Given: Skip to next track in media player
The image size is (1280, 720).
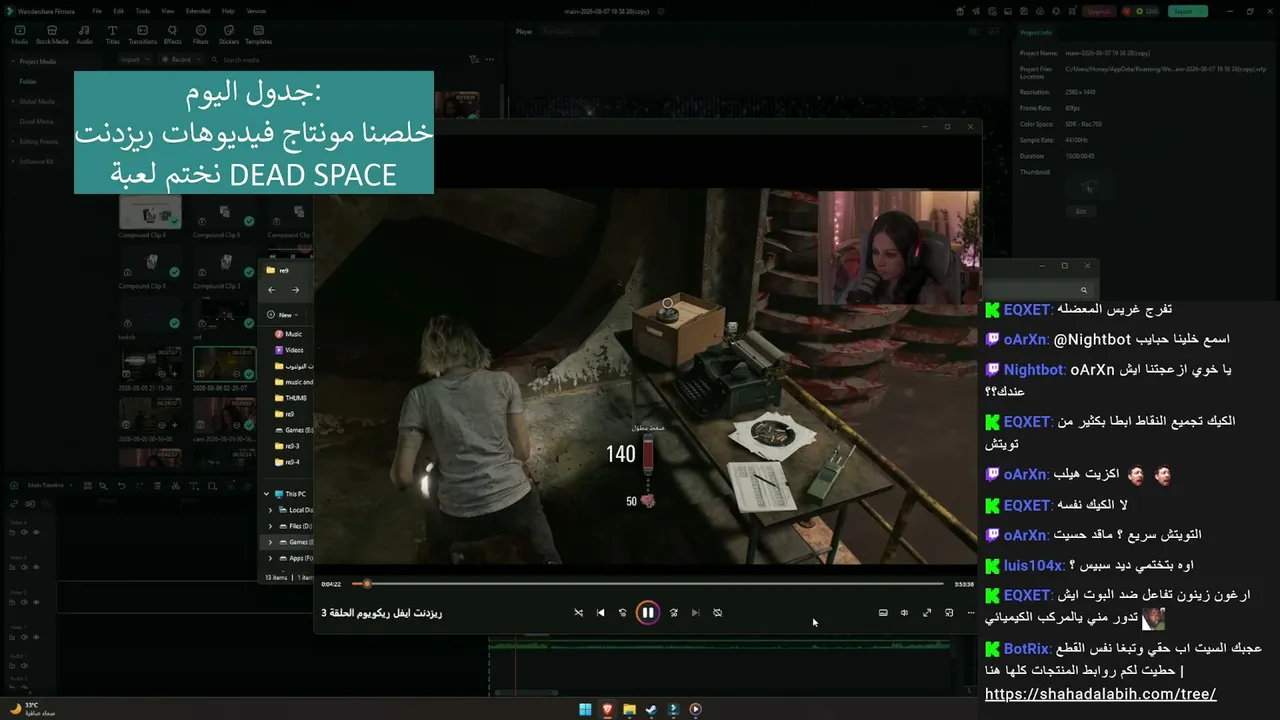Looking at the screenshot, I should tap(695, 613).
